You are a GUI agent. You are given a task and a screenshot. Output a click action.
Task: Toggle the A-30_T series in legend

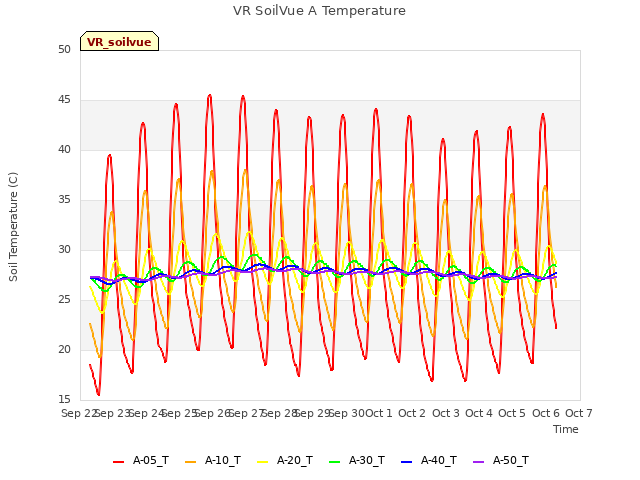click(357, 460)
